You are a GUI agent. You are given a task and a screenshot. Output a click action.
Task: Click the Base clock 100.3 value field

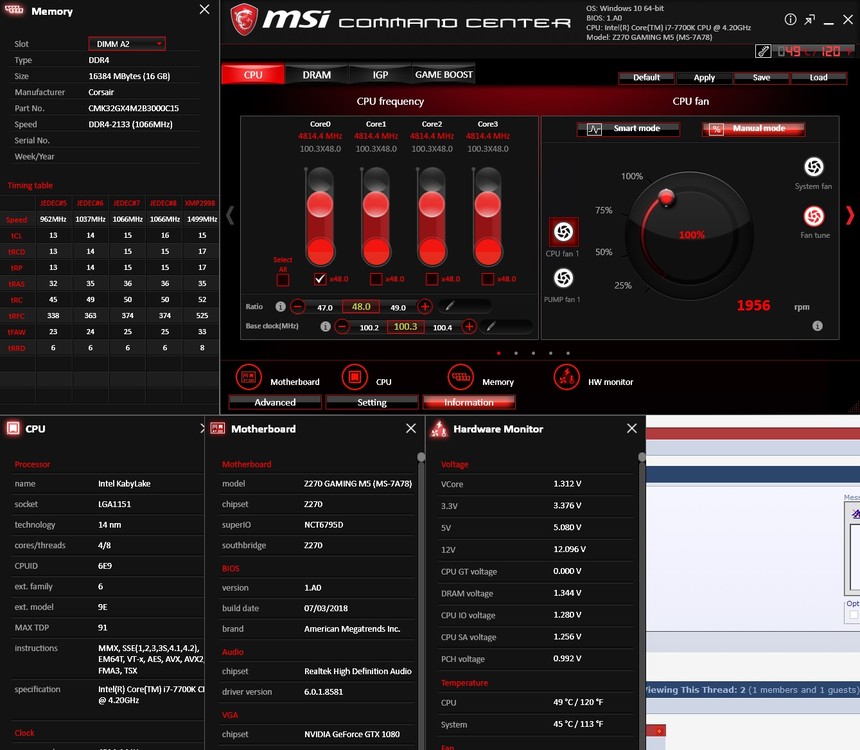click(405, 326)
